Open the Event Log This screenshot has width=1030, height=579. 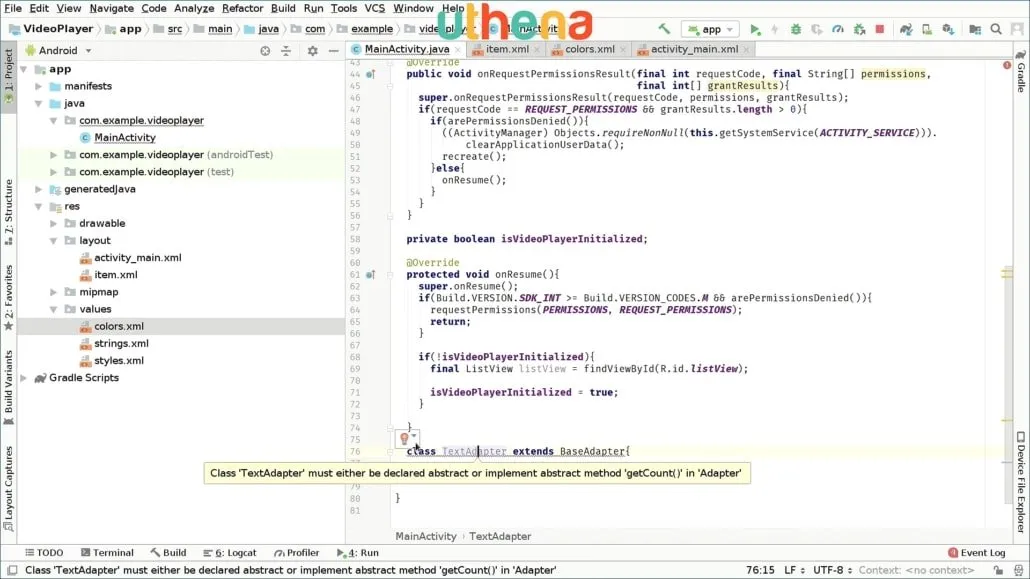point(977,553)
